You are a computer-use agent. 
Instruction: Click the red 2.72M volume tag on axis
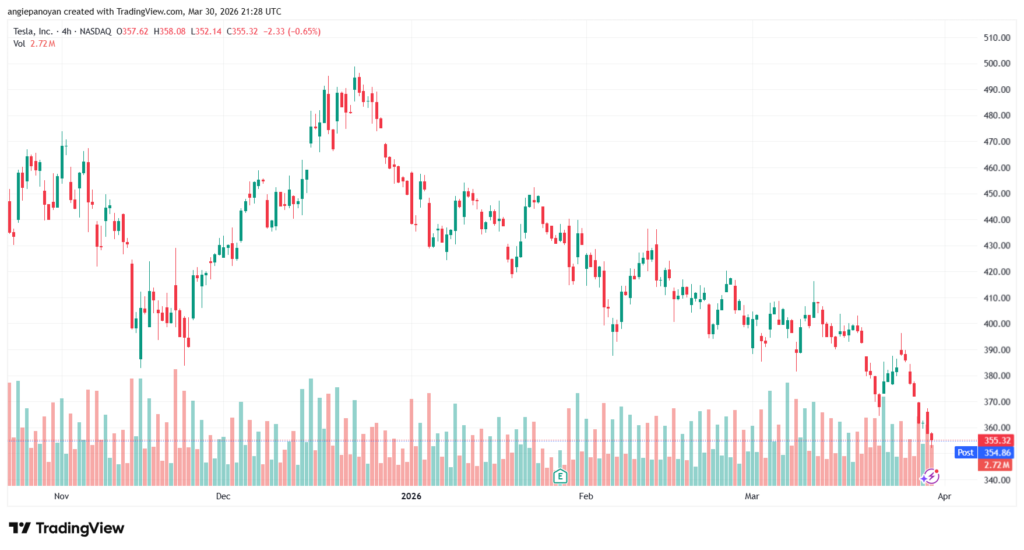(998, 465)
